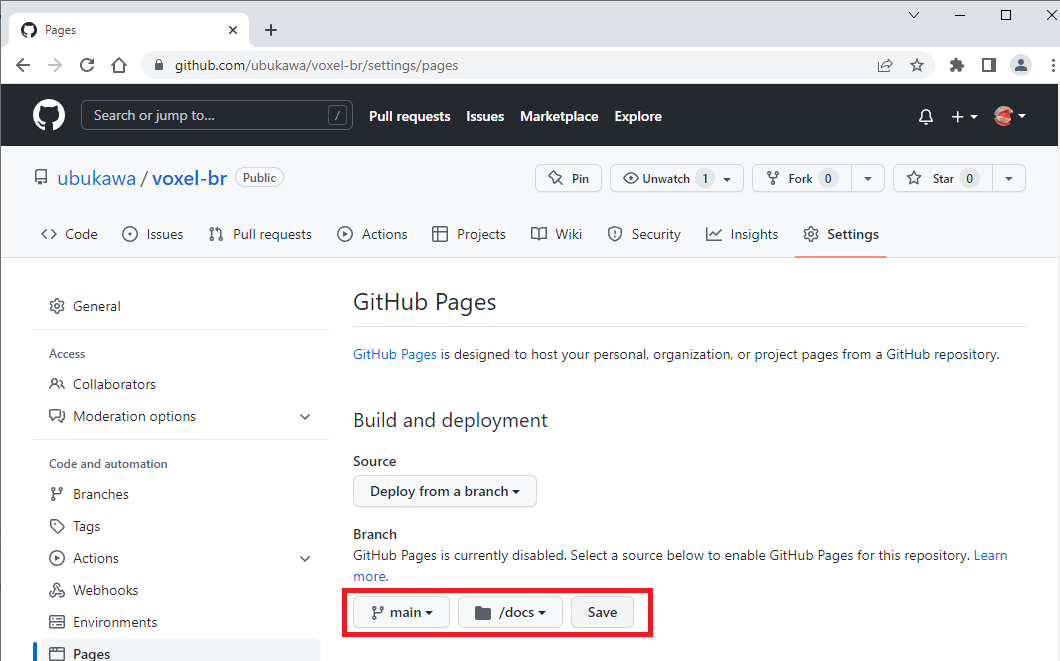This screenshot has height=661, width=1060.
Task: Open the plus create-new menu
Action: (964, 116)
